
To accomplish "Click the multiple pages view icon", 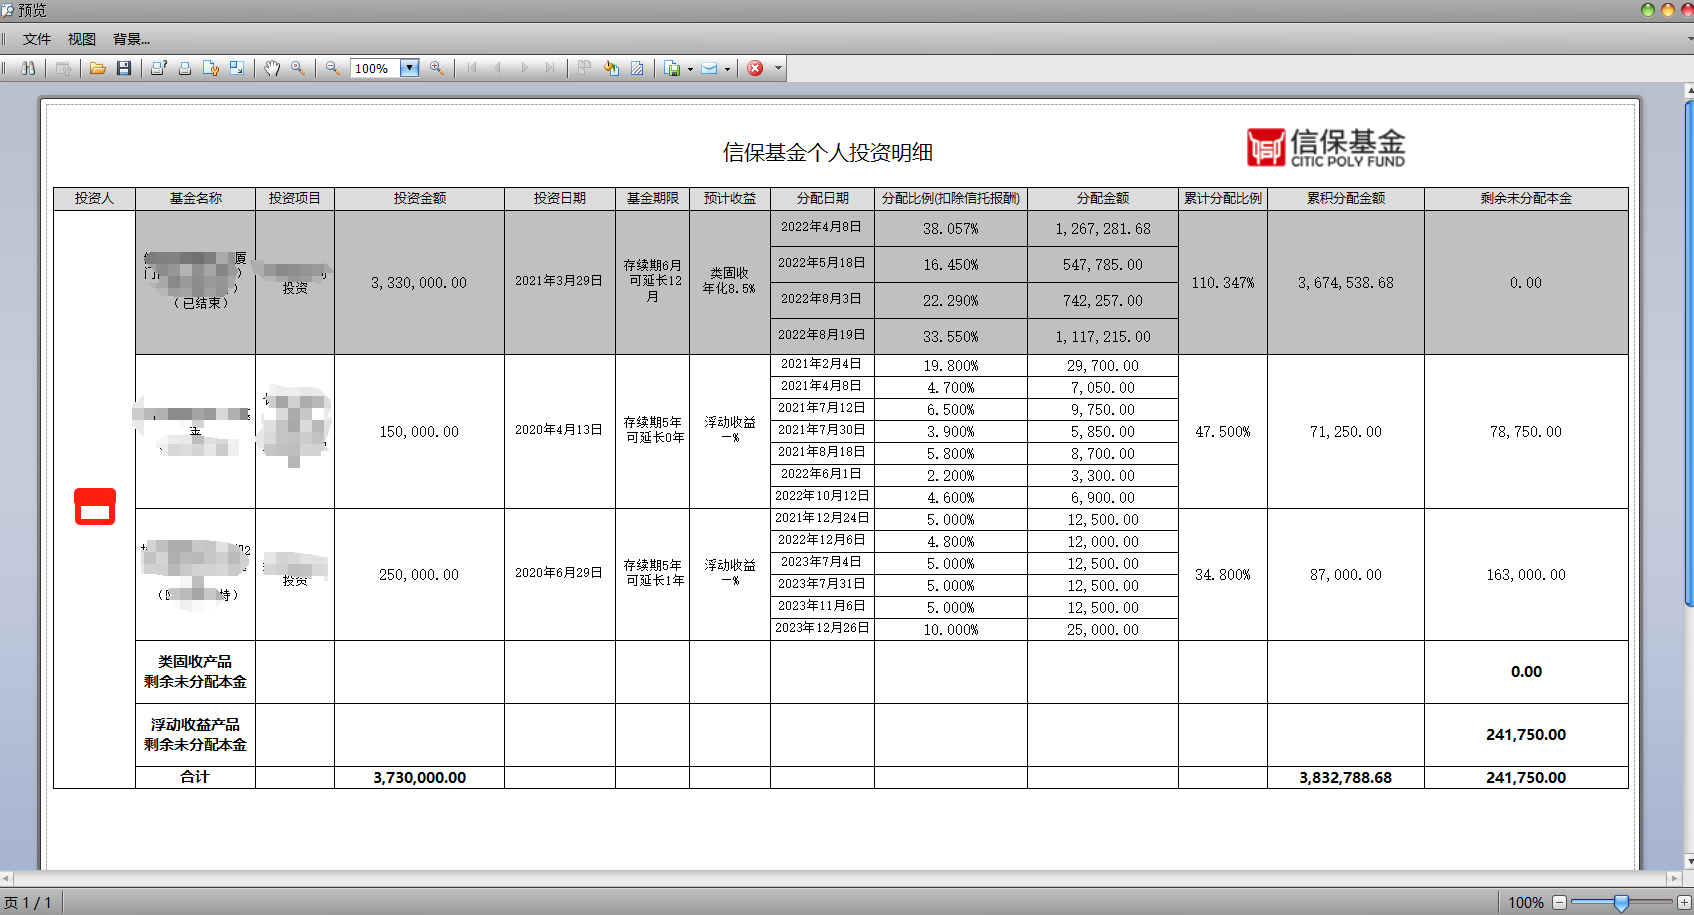I will pos(585,68).
